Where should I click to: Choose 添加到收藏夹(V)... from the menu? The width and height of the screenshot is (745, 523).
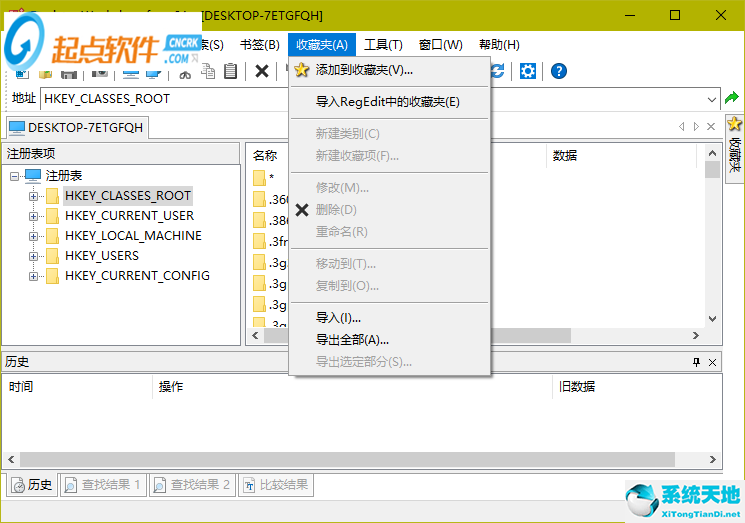pos(364,70)
